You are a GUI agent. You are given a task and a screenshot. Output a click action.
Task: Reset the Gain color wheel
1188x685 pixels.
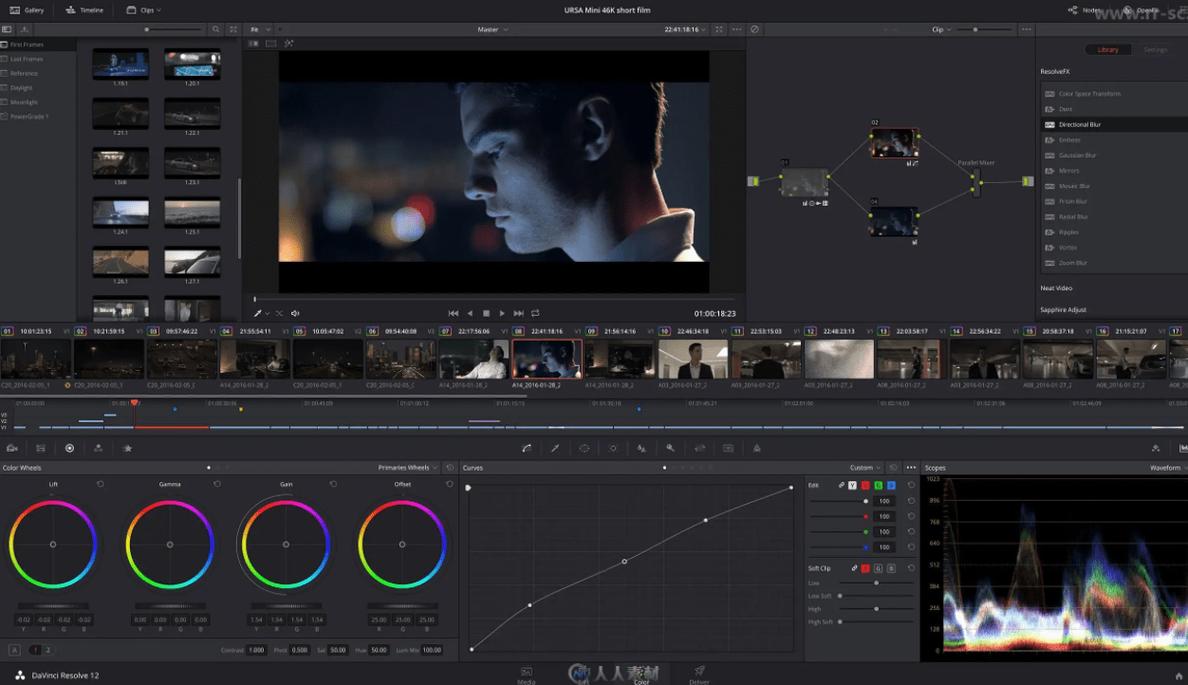[x=333, y=483]
